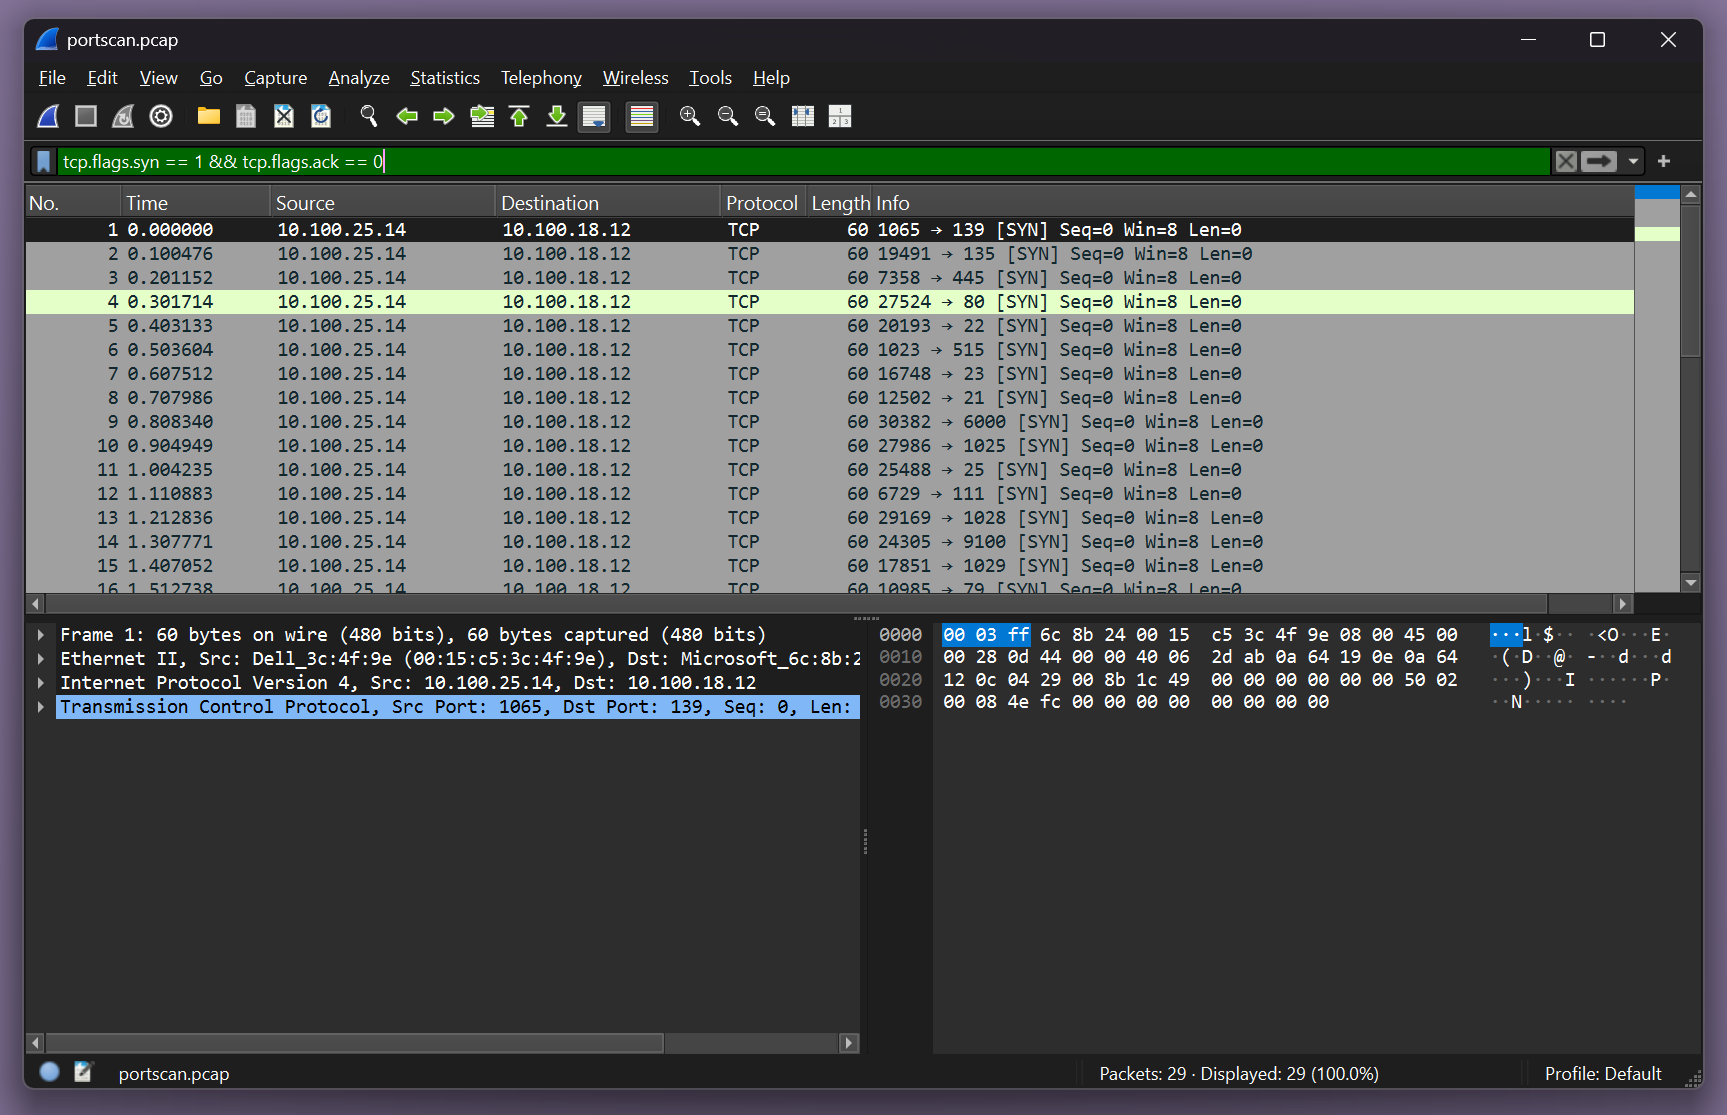This screenshot has height=1115, width=1727.
Task: Sort packets by Protocol column
Action: tap(763, 203)
